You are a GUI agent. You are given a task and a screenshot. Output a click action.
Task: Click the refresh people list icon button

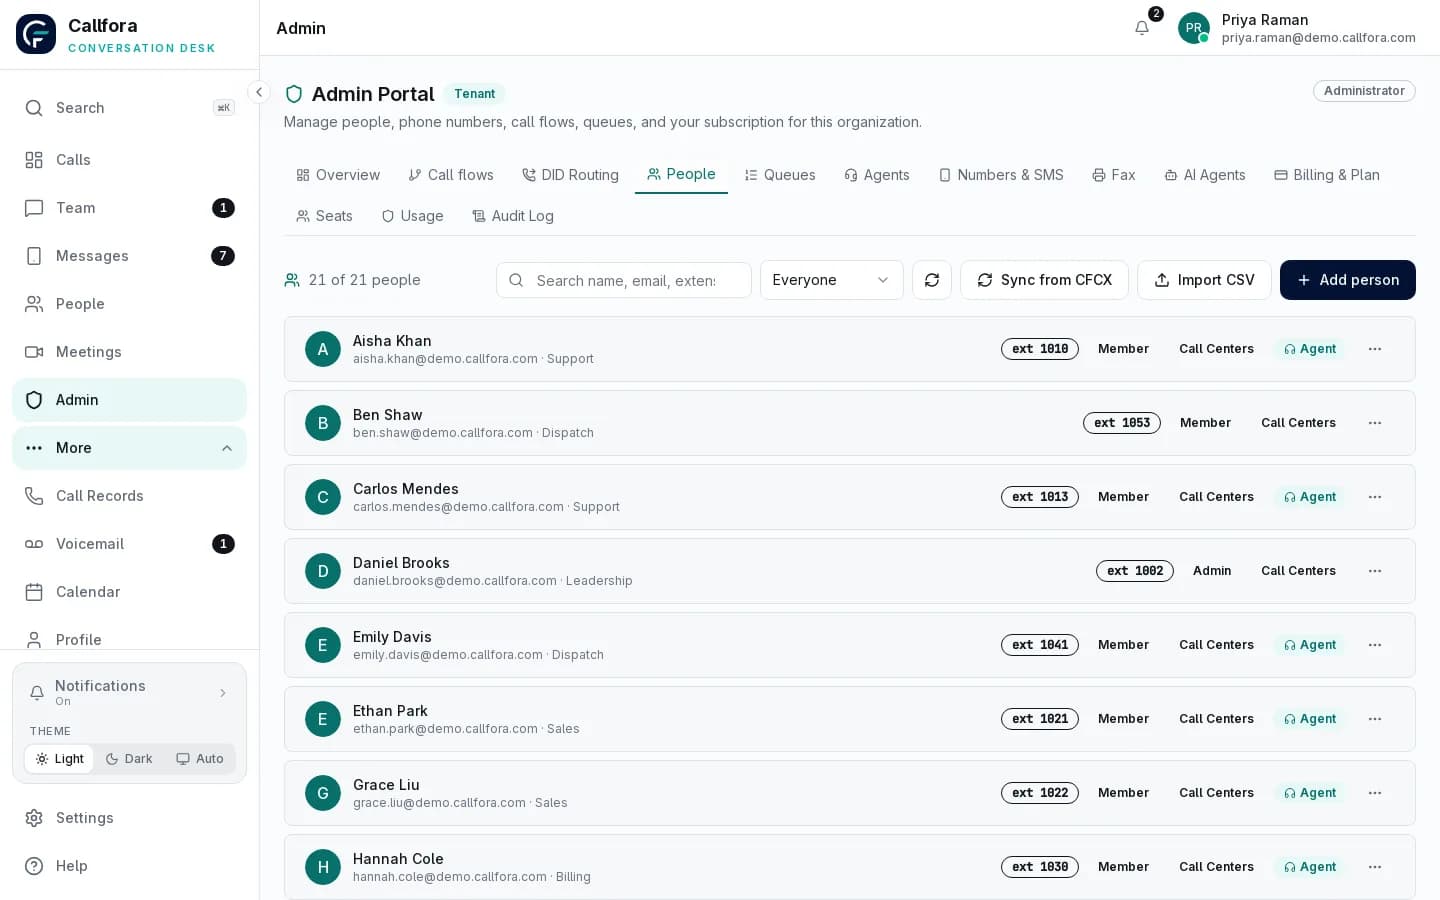pyautogui.click(x=932, y=280)
